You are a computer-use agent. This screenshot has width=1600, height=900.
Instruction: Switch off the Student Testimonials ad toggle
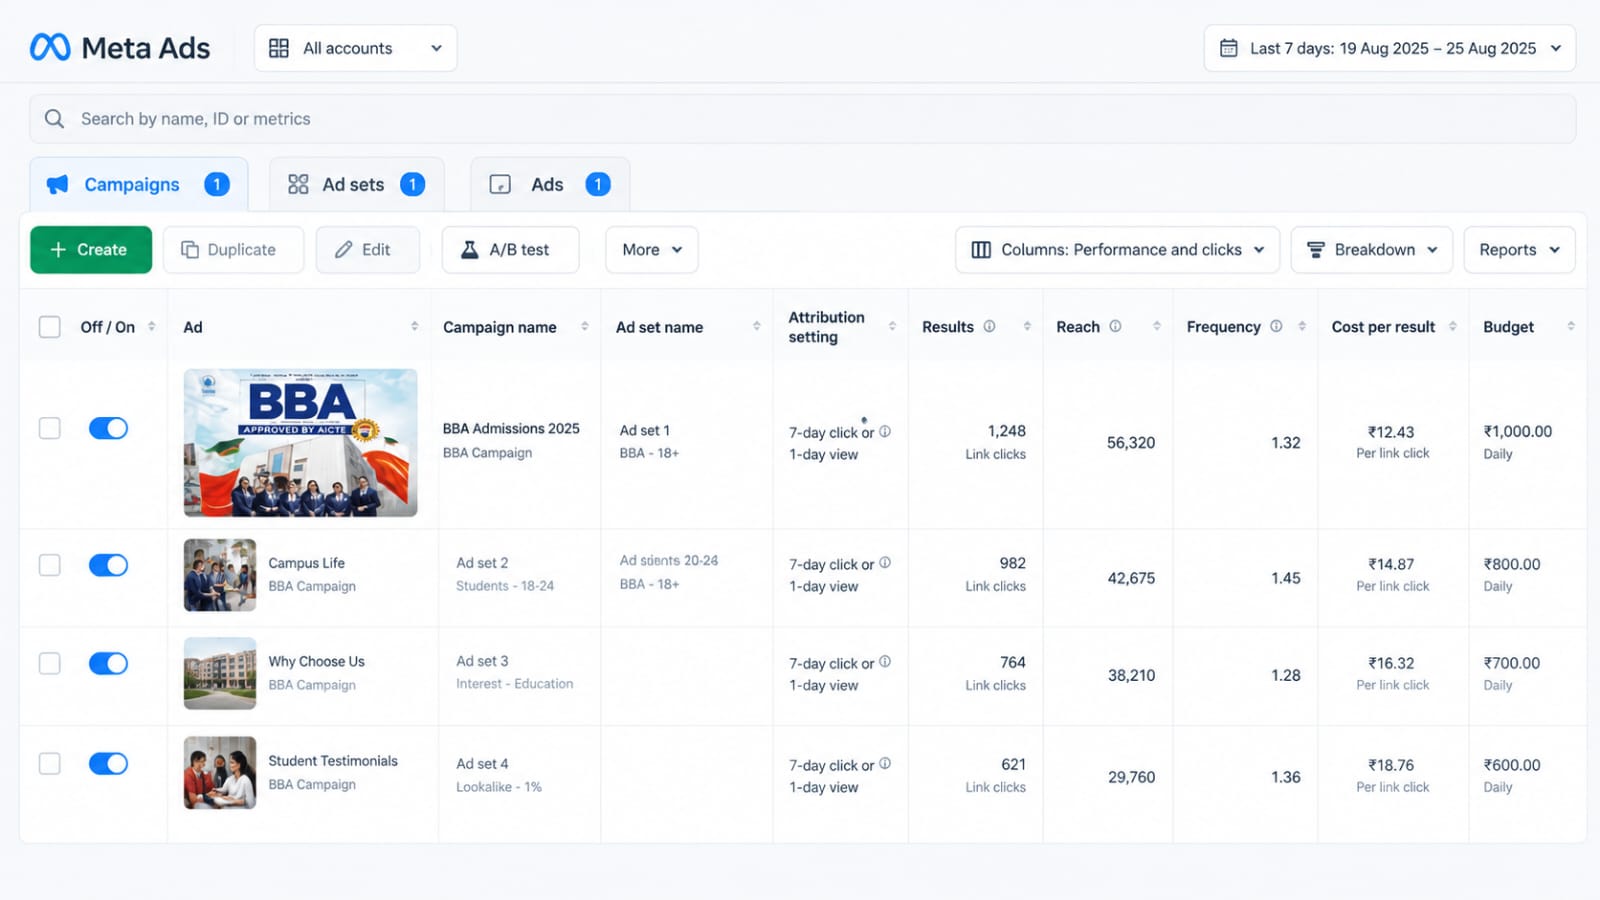pos(108,764)
